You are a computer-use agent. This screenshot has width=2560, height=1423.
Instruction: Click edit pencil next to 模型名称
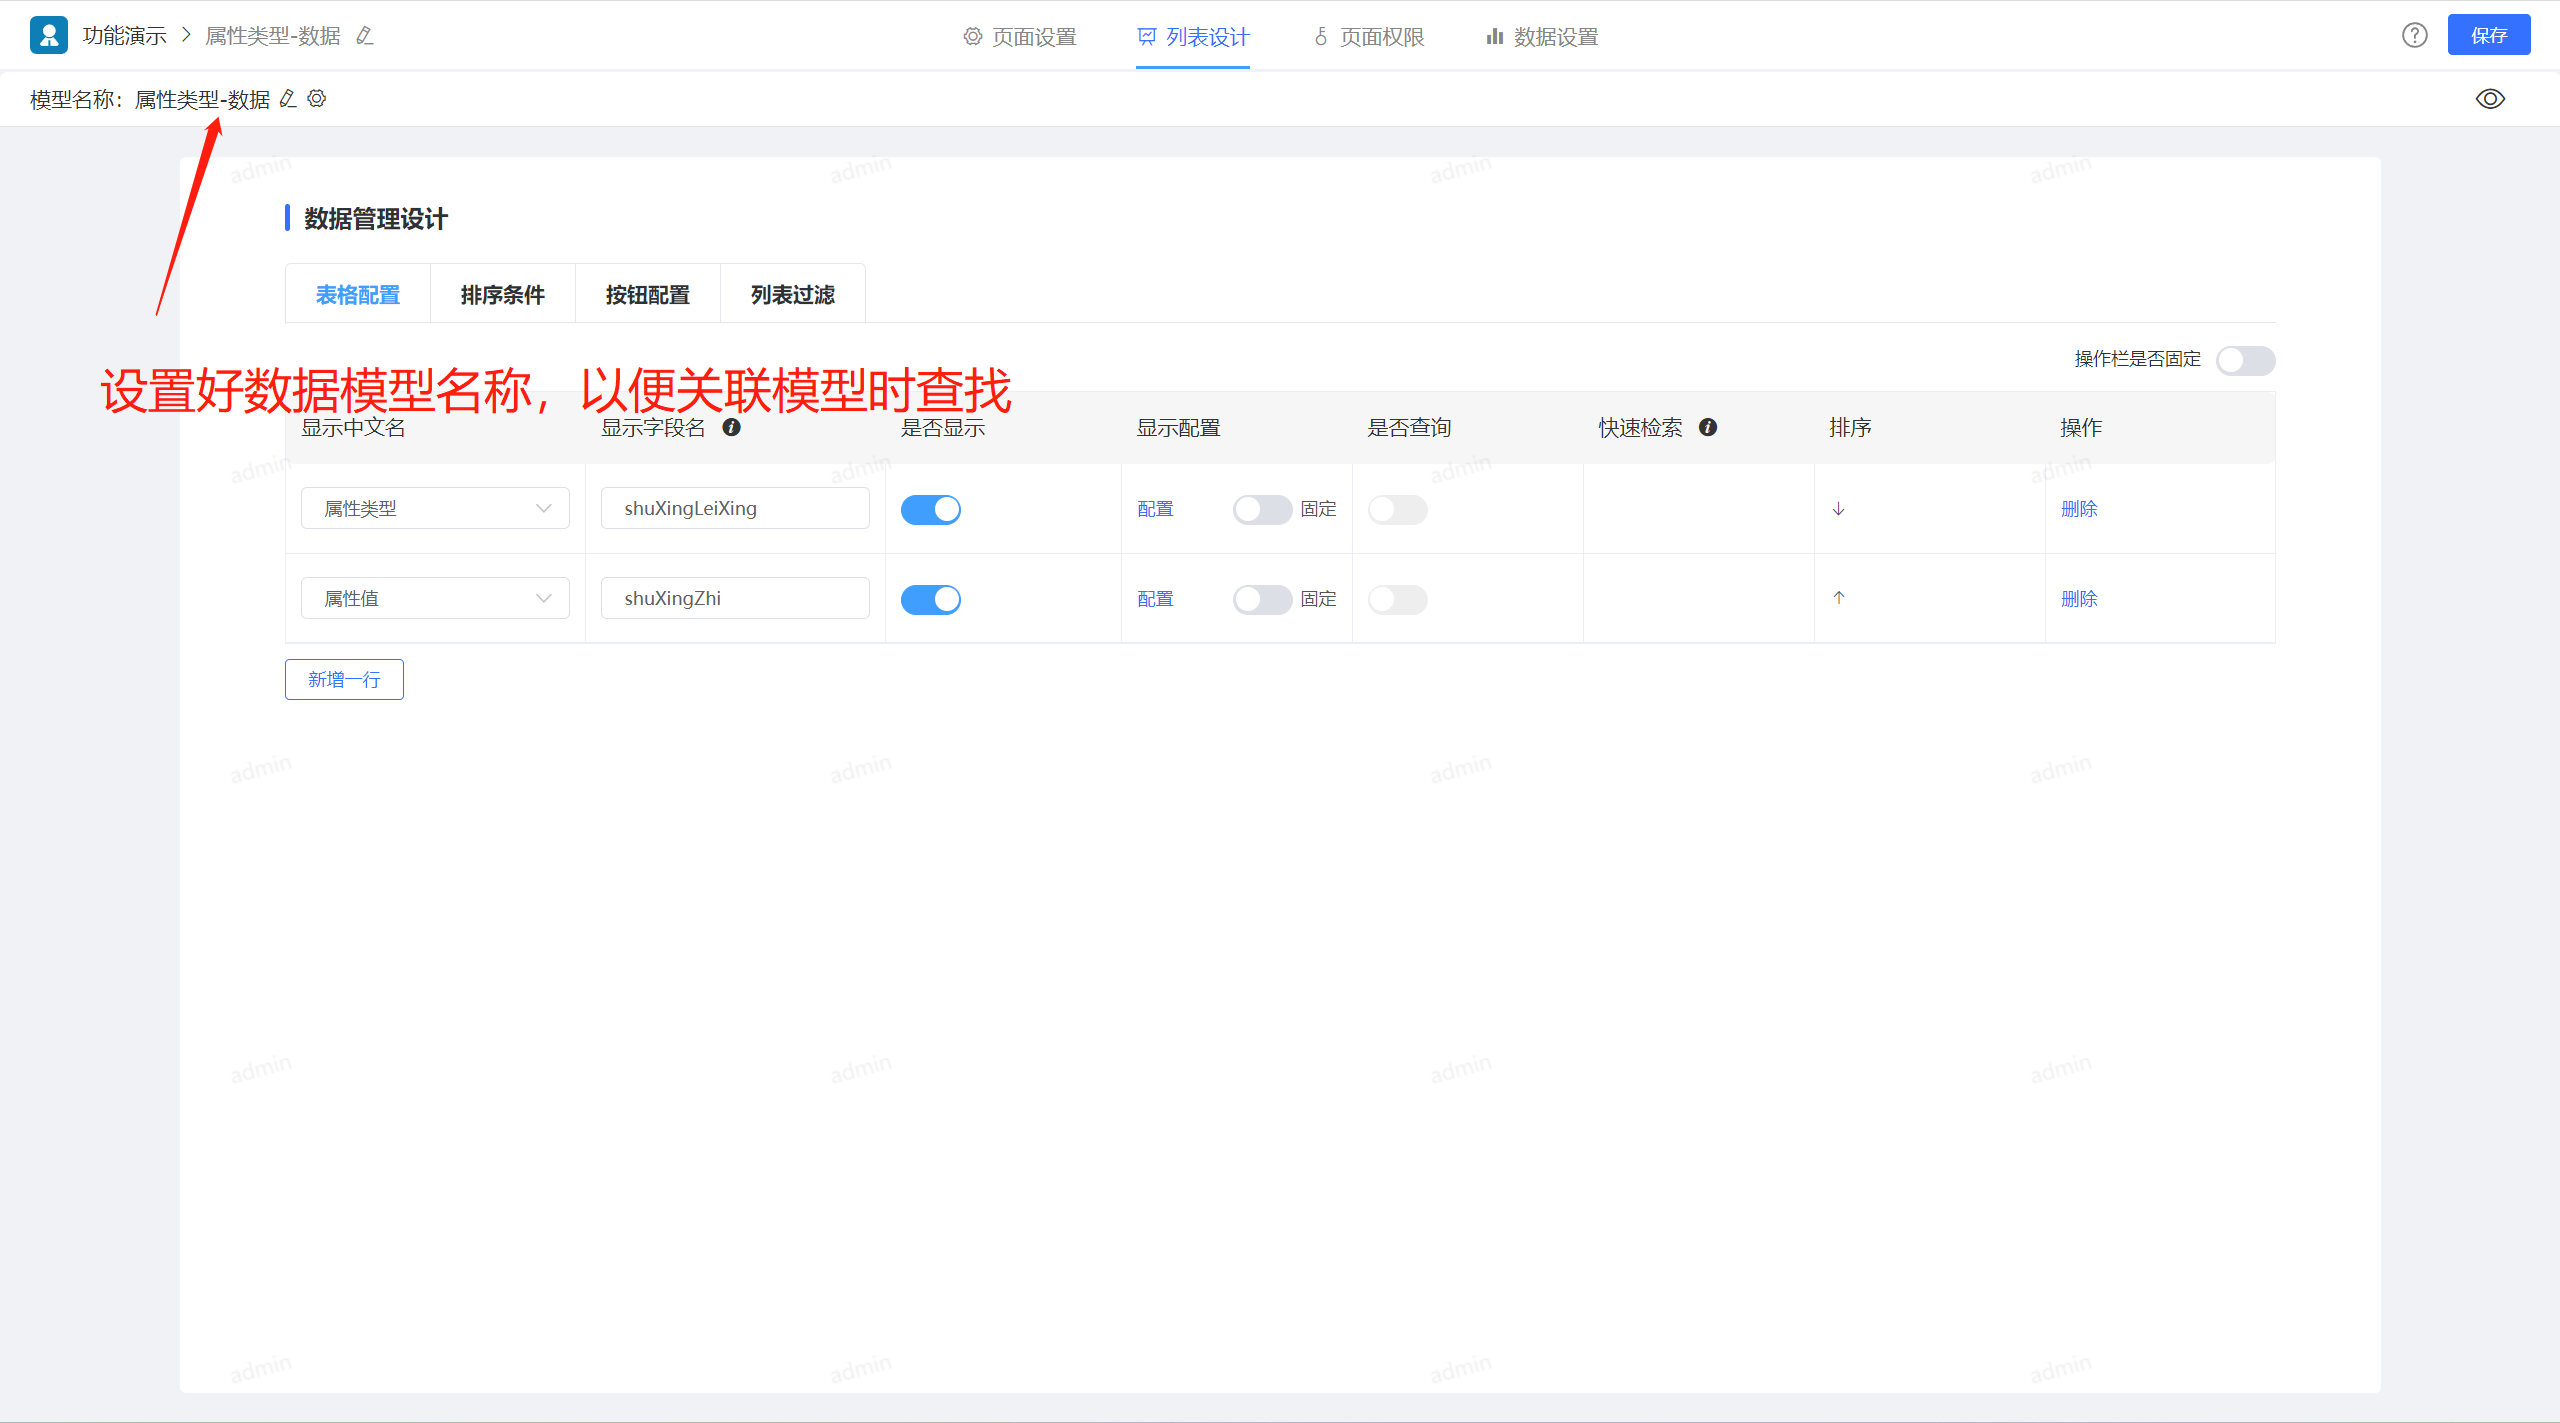pos(288,99)
